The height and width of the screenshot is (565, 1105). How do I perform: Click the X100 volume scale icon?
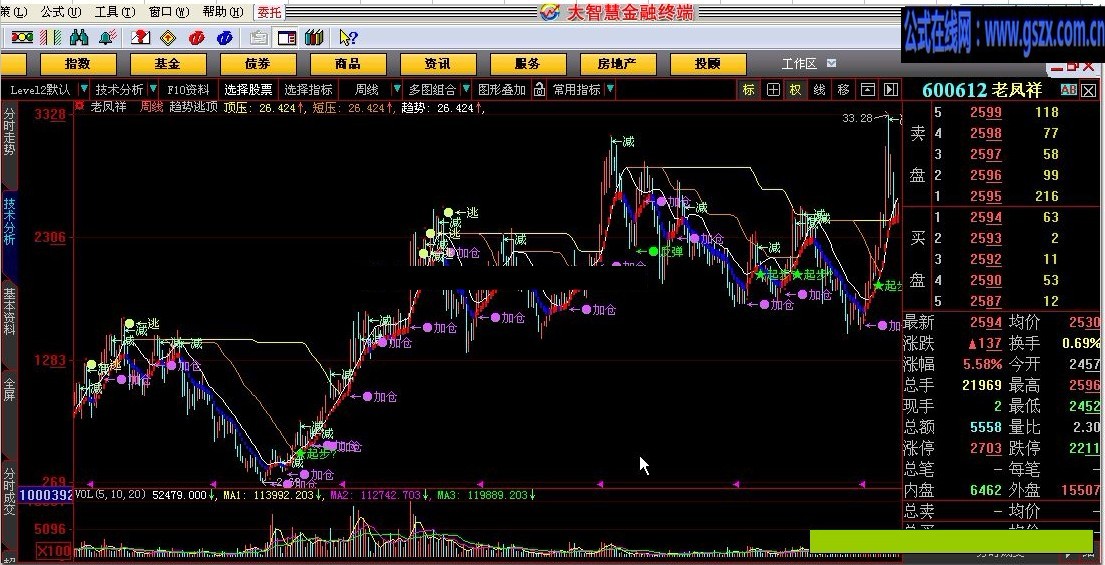point(53,550)
